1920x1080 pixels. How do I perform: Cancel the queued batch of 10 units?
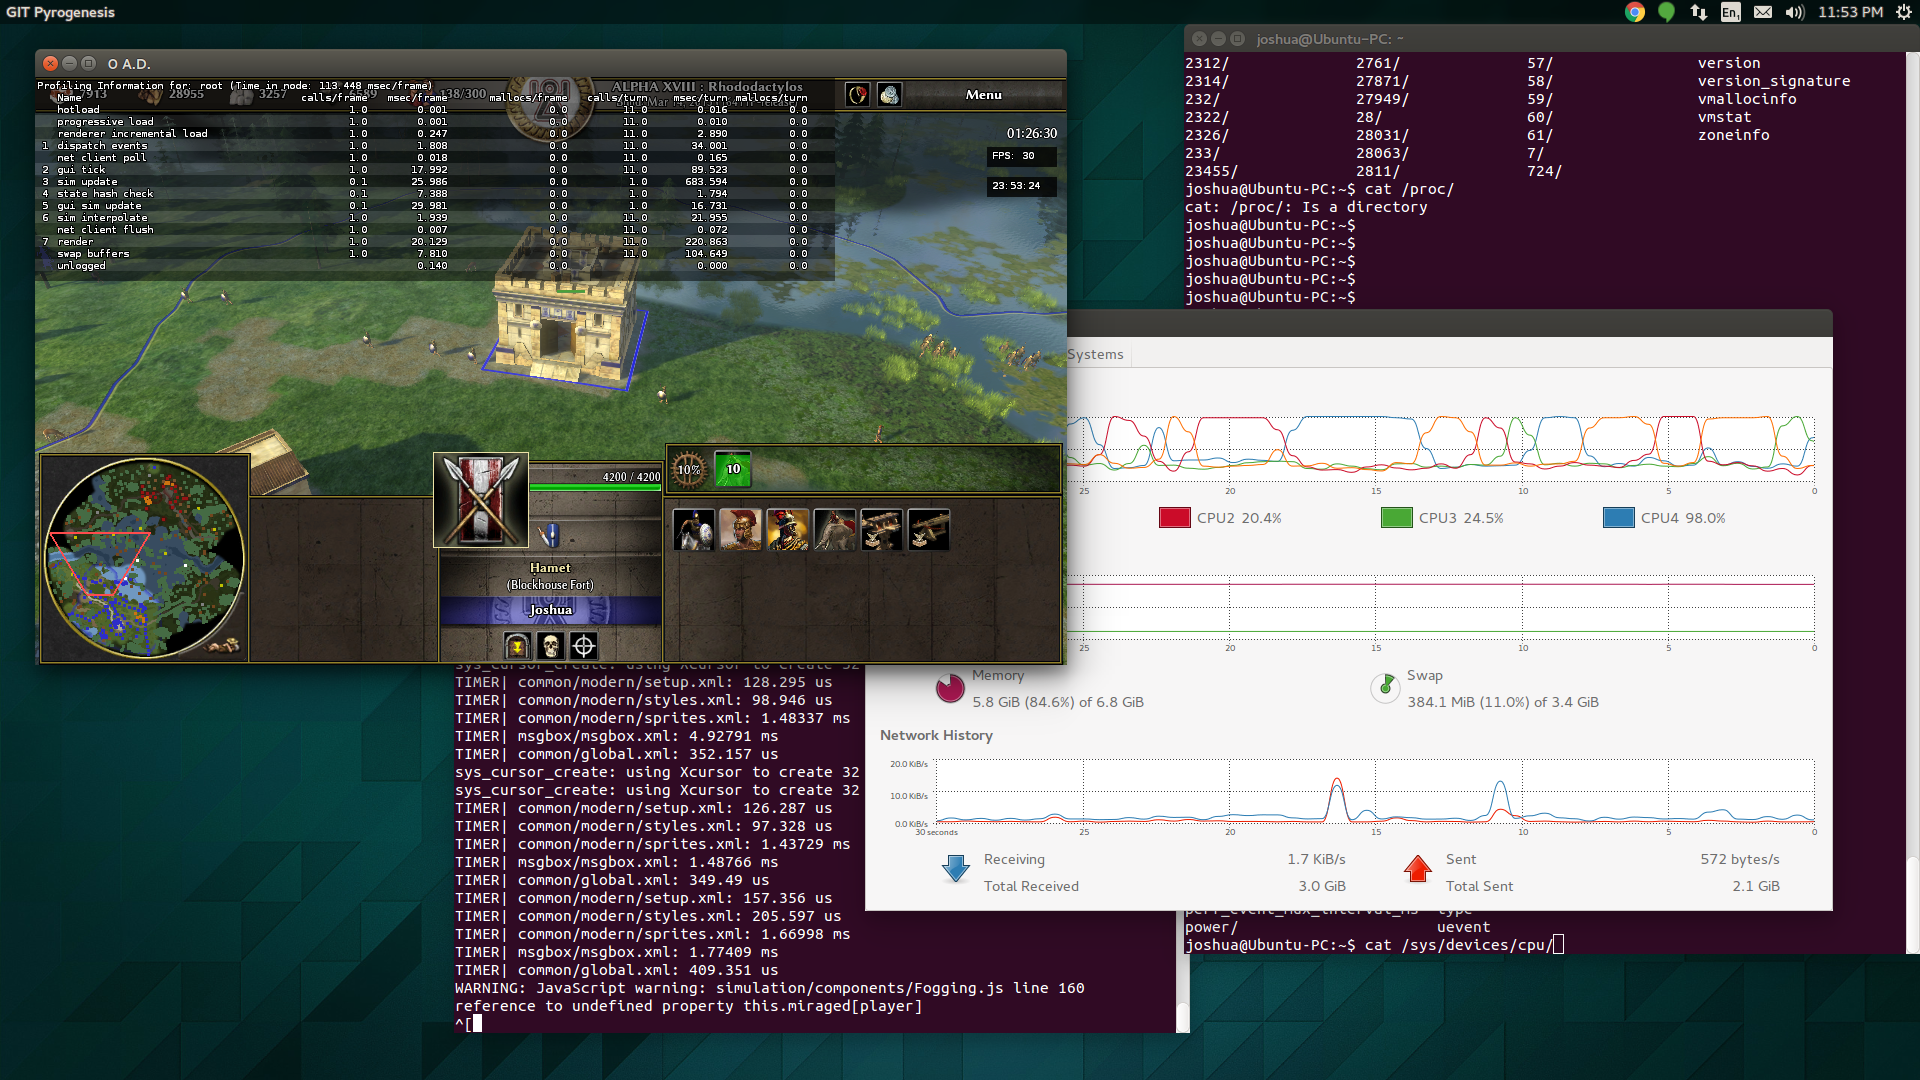point(733,469)
